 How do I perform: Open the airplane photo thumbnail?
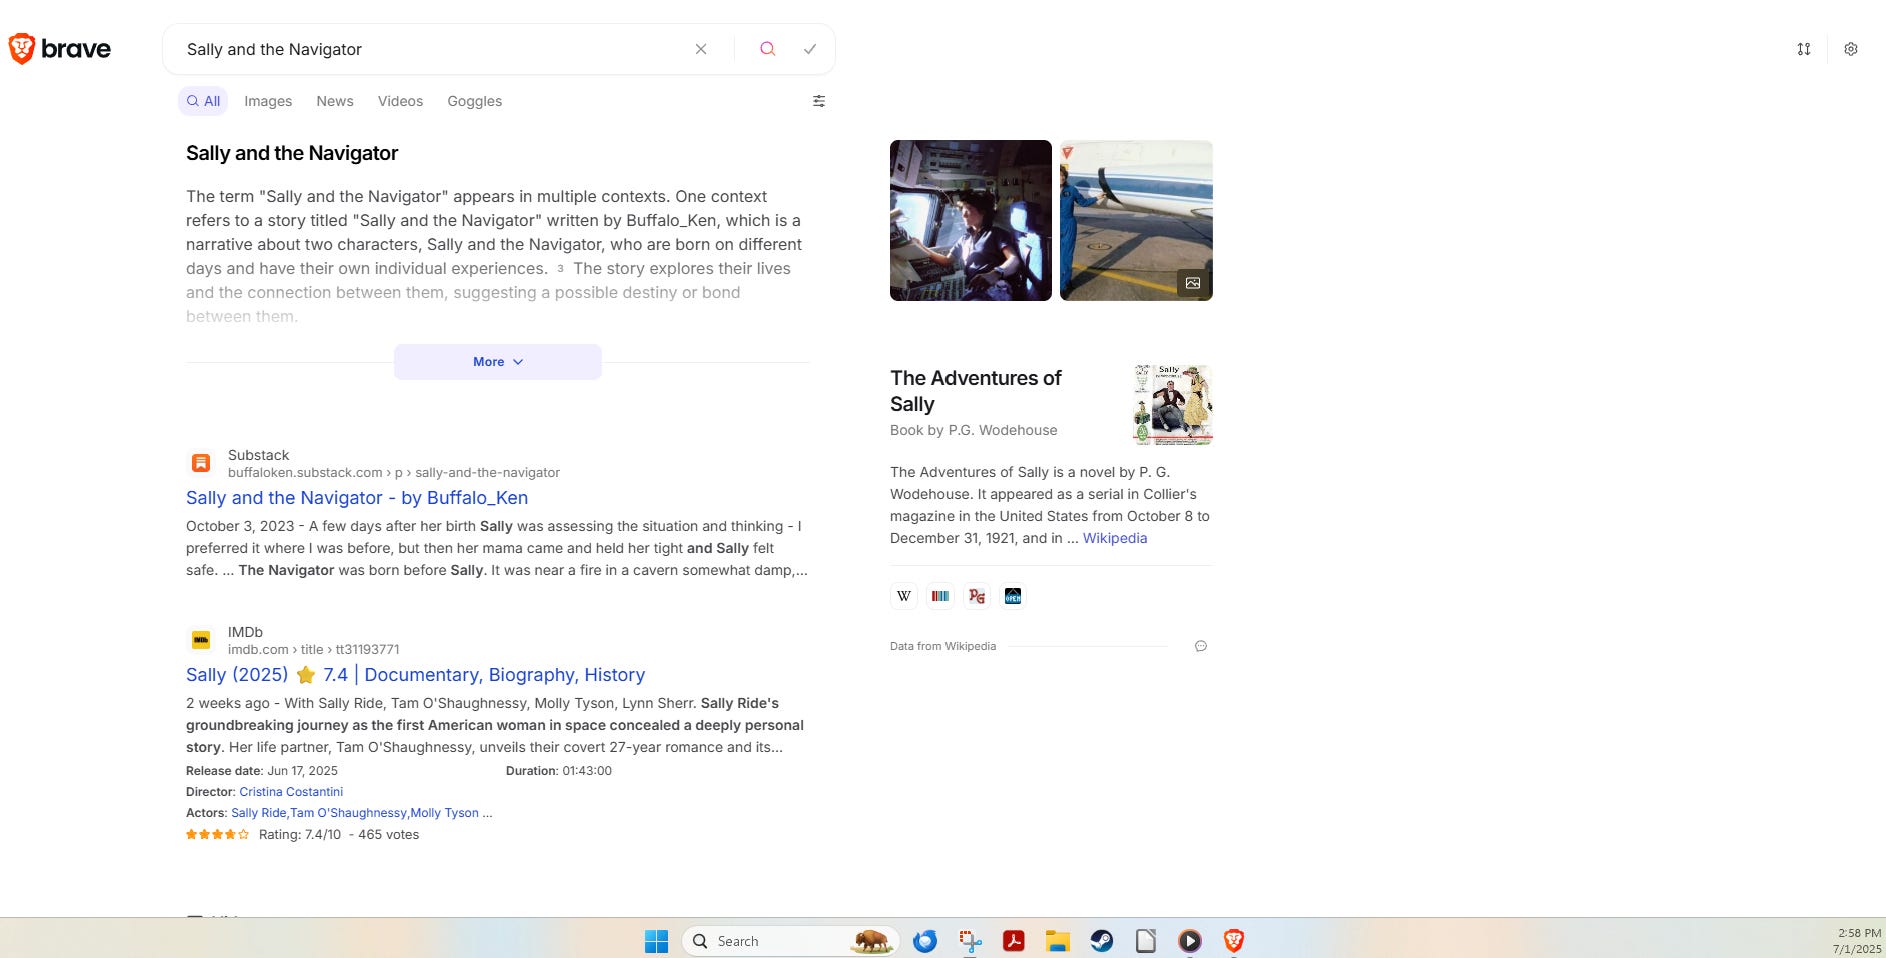click(x=1136, y=220)
